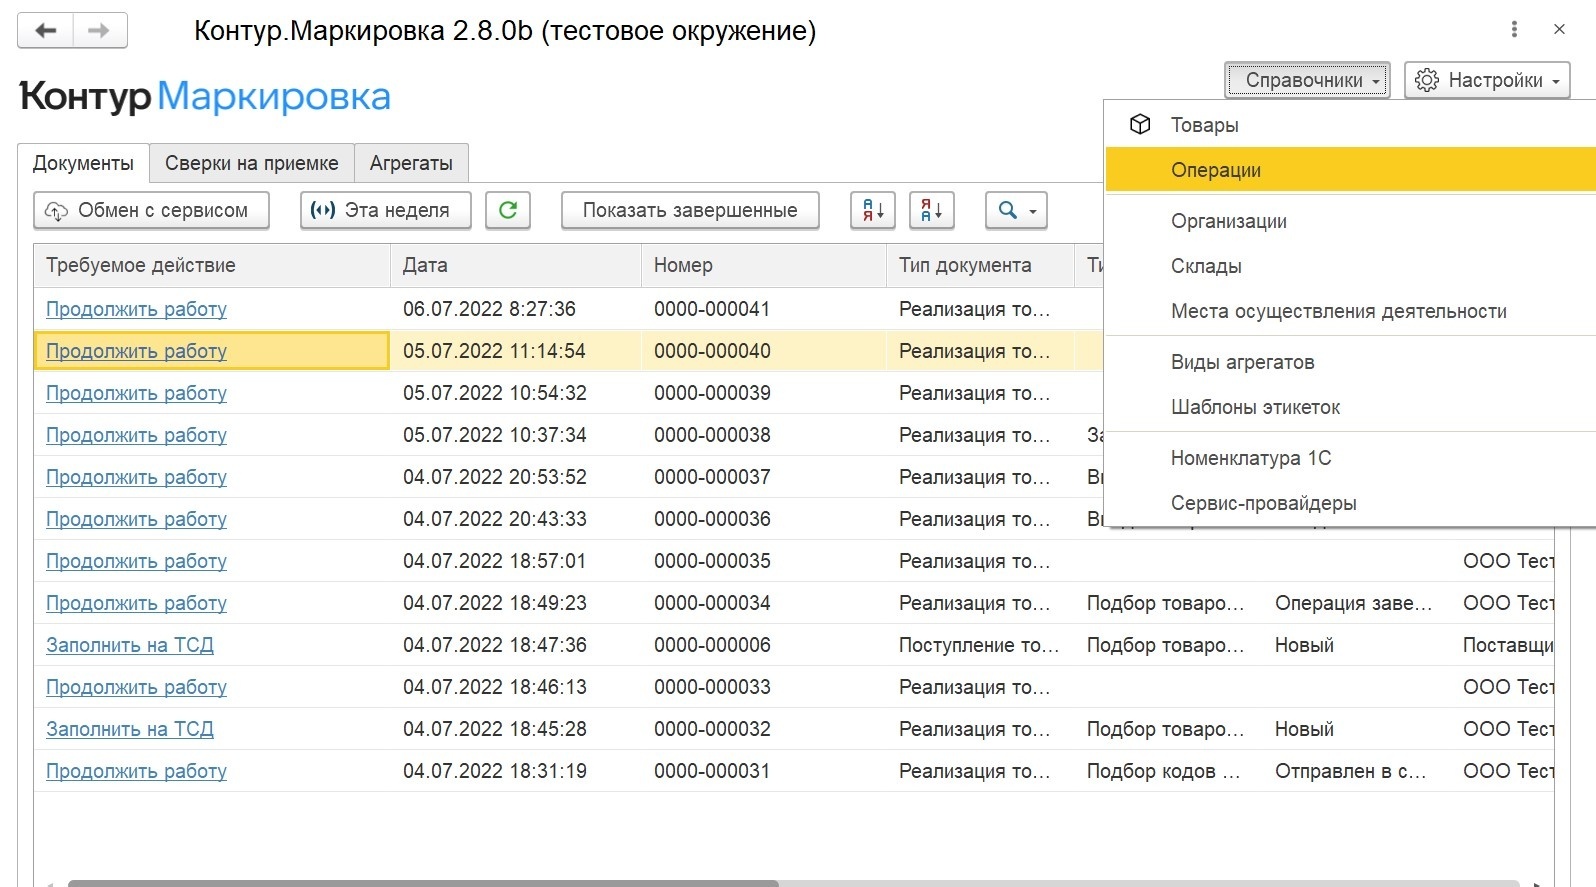Image resolution: width=1596 pixels, height=887 pixels.
Task: Click Показать завершенные button
Action: [x=690, y=210]
